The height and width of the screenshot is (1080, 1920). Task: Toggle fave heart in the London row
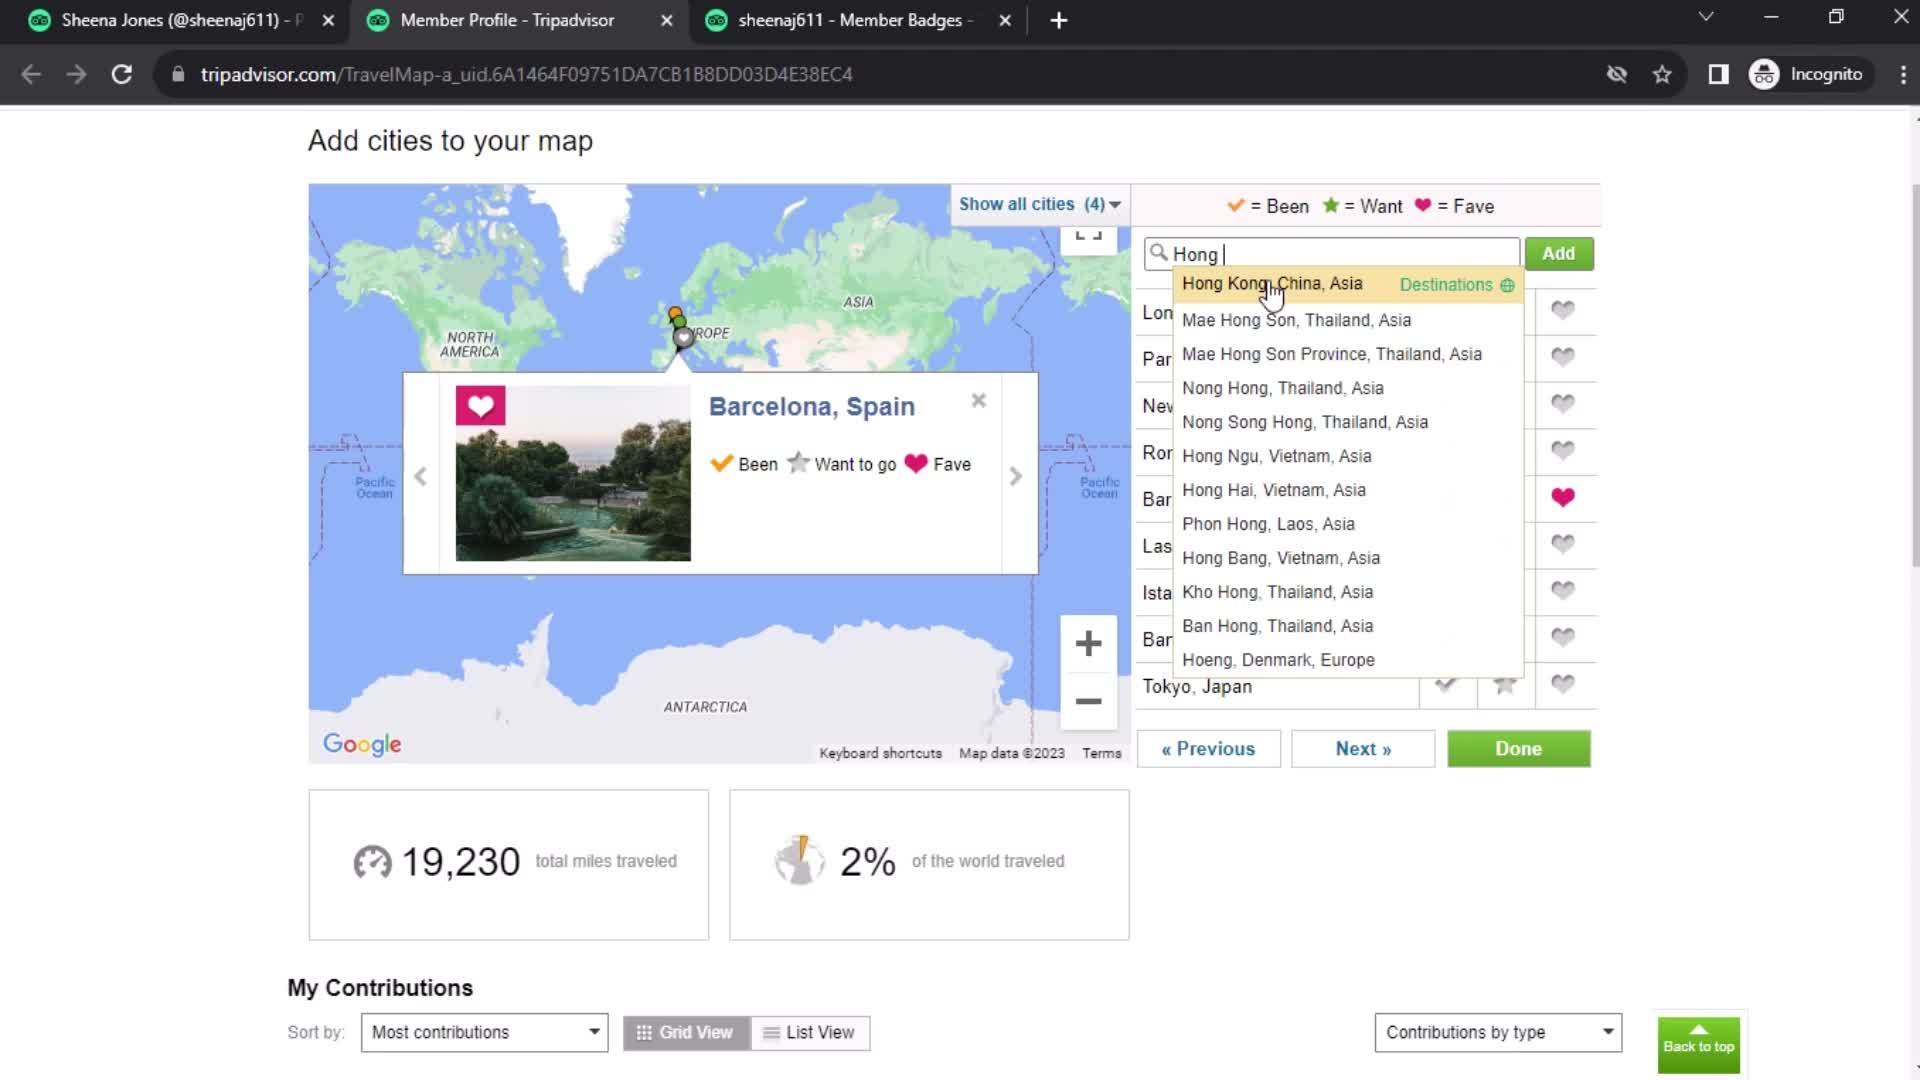[x=1563, y=310]
